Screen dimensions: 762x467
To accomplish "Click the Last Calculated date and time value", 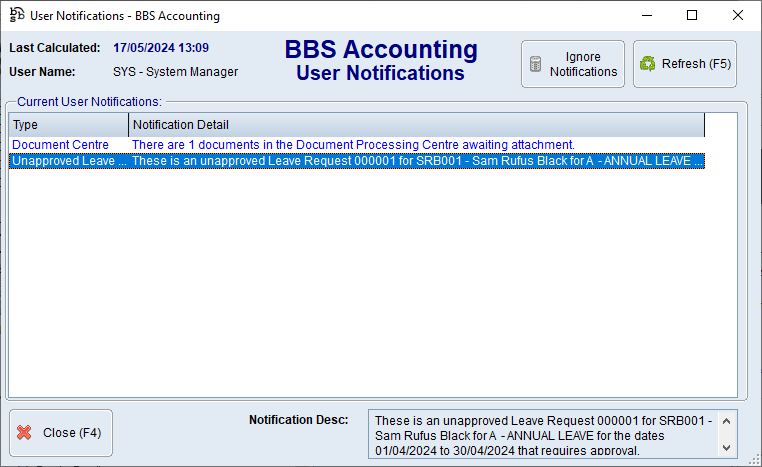I will (x=161, y=48).
